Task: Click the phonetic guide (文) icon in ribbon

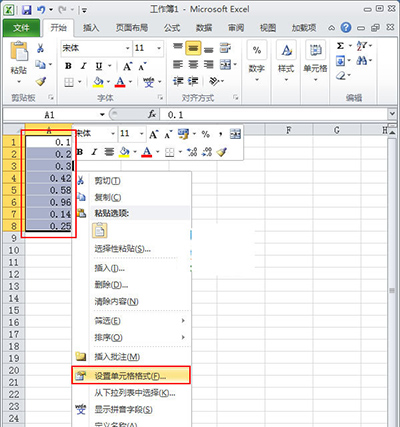Action: pos(149,82)
